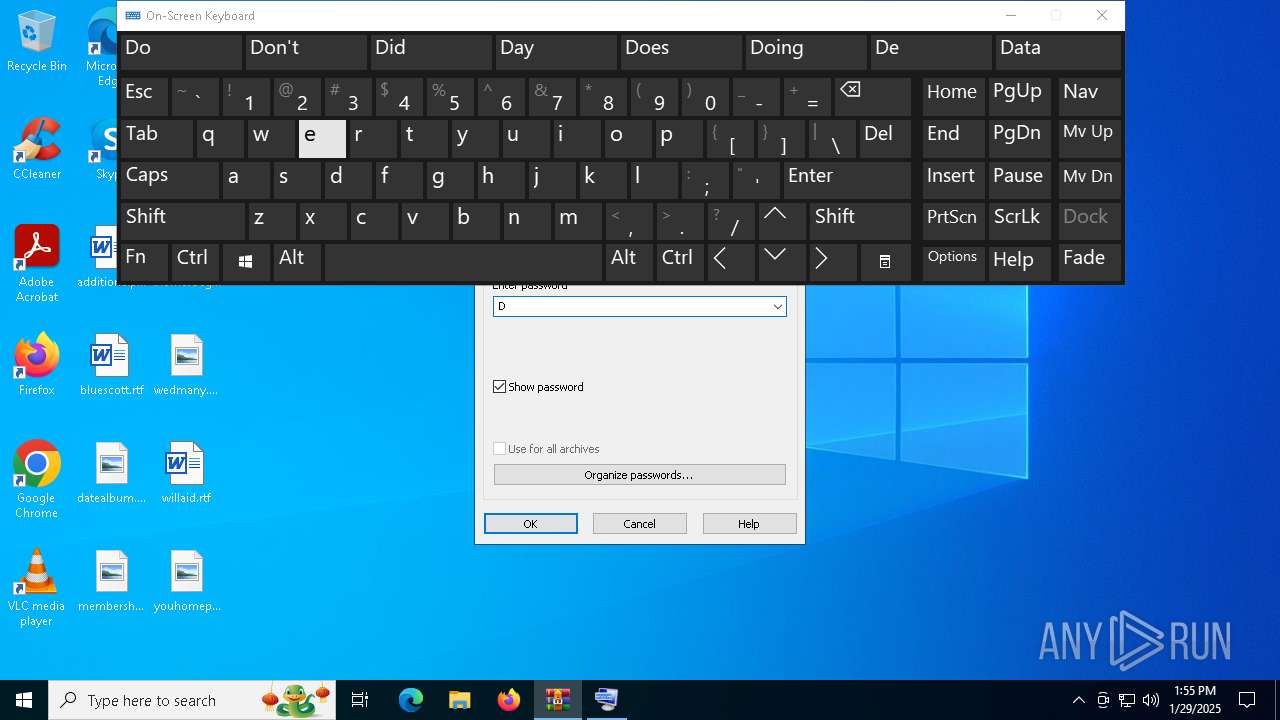Viewport: 1280px width, 720px height.
Task: Select the datealbum image file on the desktop
Action: coord(111,473)
